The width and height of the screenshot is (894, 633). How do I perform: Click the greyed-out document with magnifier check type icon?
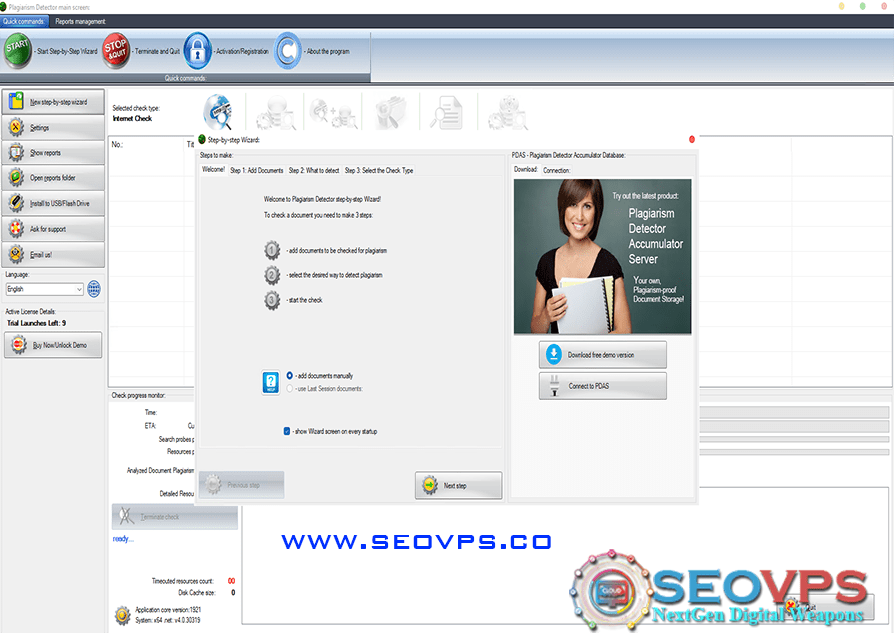(447, 112)
